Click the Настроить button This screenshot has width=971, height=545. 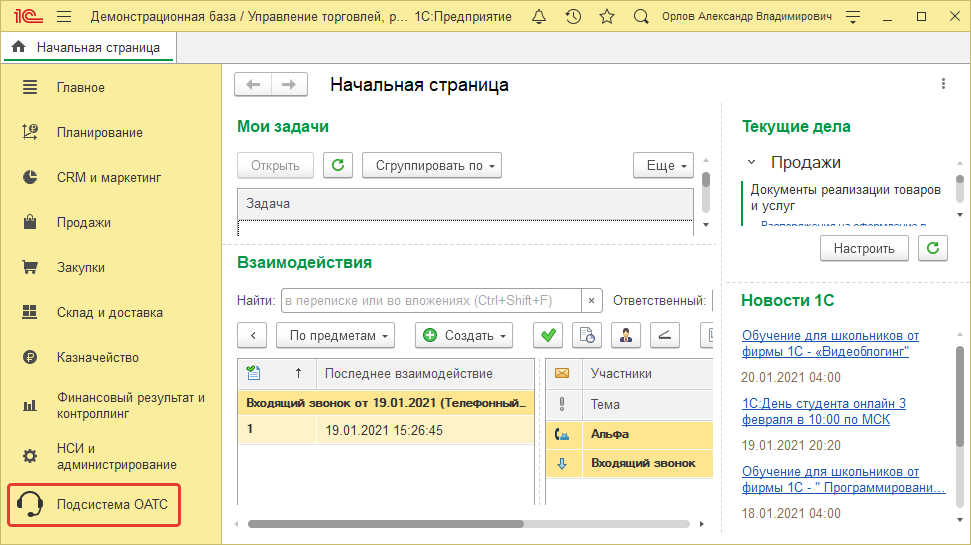(864, 248)
